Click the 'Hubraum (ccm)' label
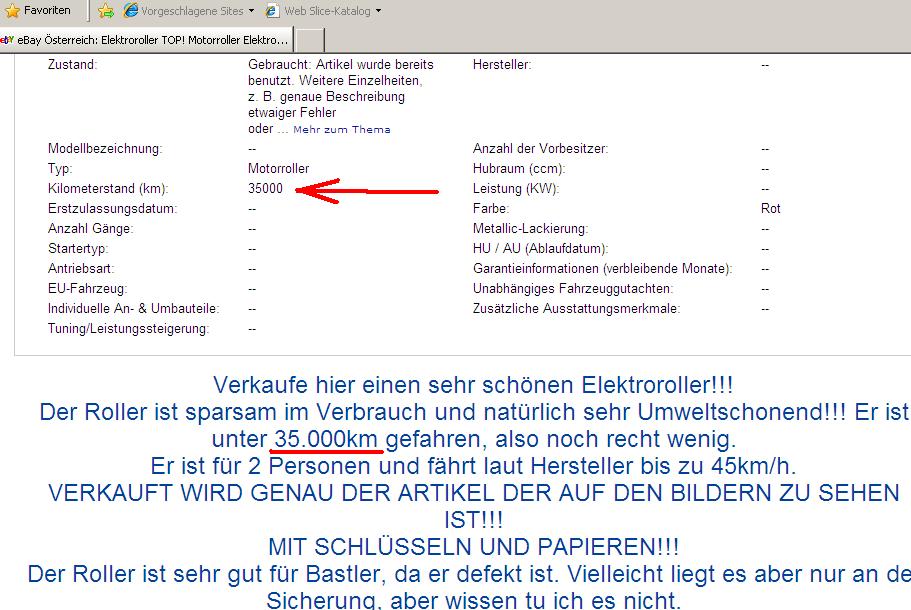 pos(519,169)
